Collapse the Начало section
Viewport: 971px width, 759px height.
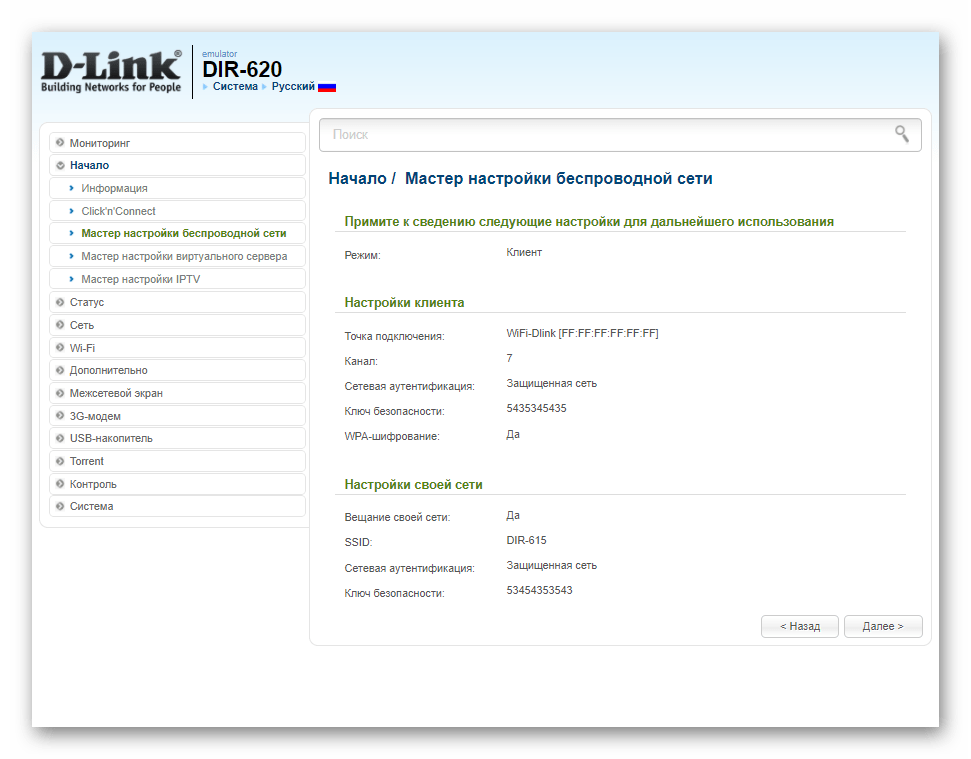pyautogui.click(x=89, y=165)
